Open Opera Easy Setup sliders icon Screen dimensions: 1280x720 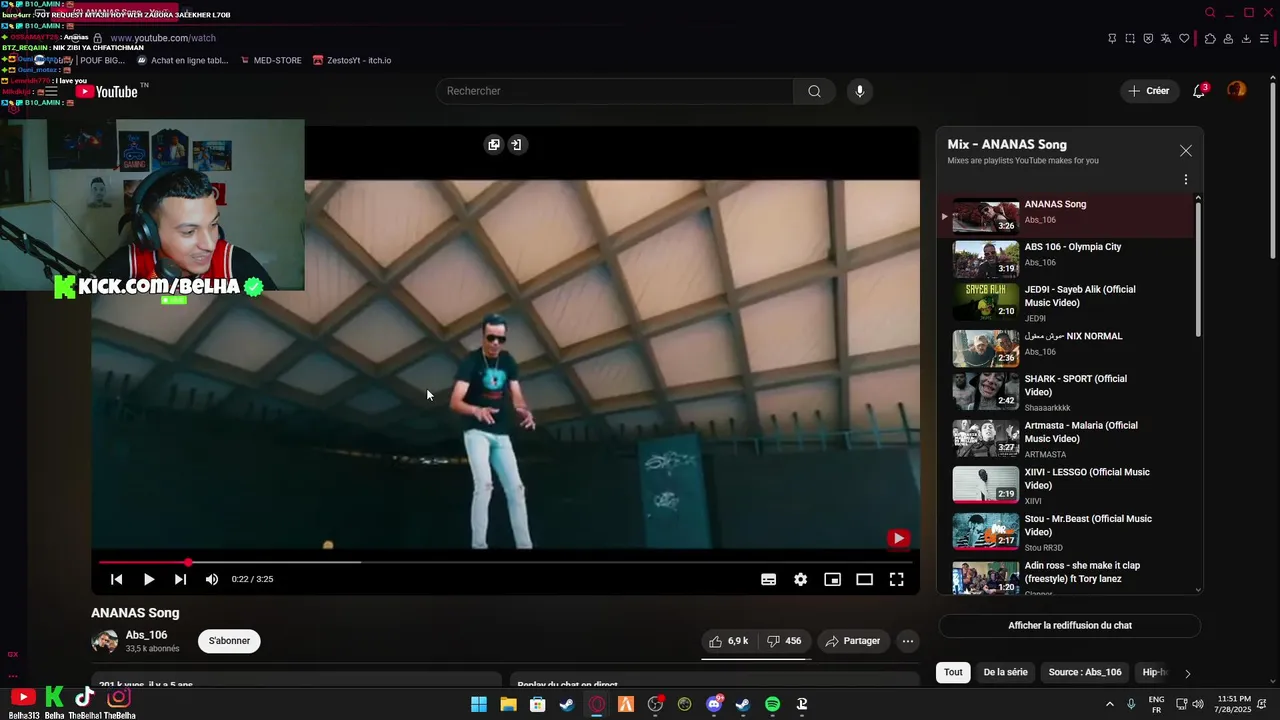coord(1264,38)
